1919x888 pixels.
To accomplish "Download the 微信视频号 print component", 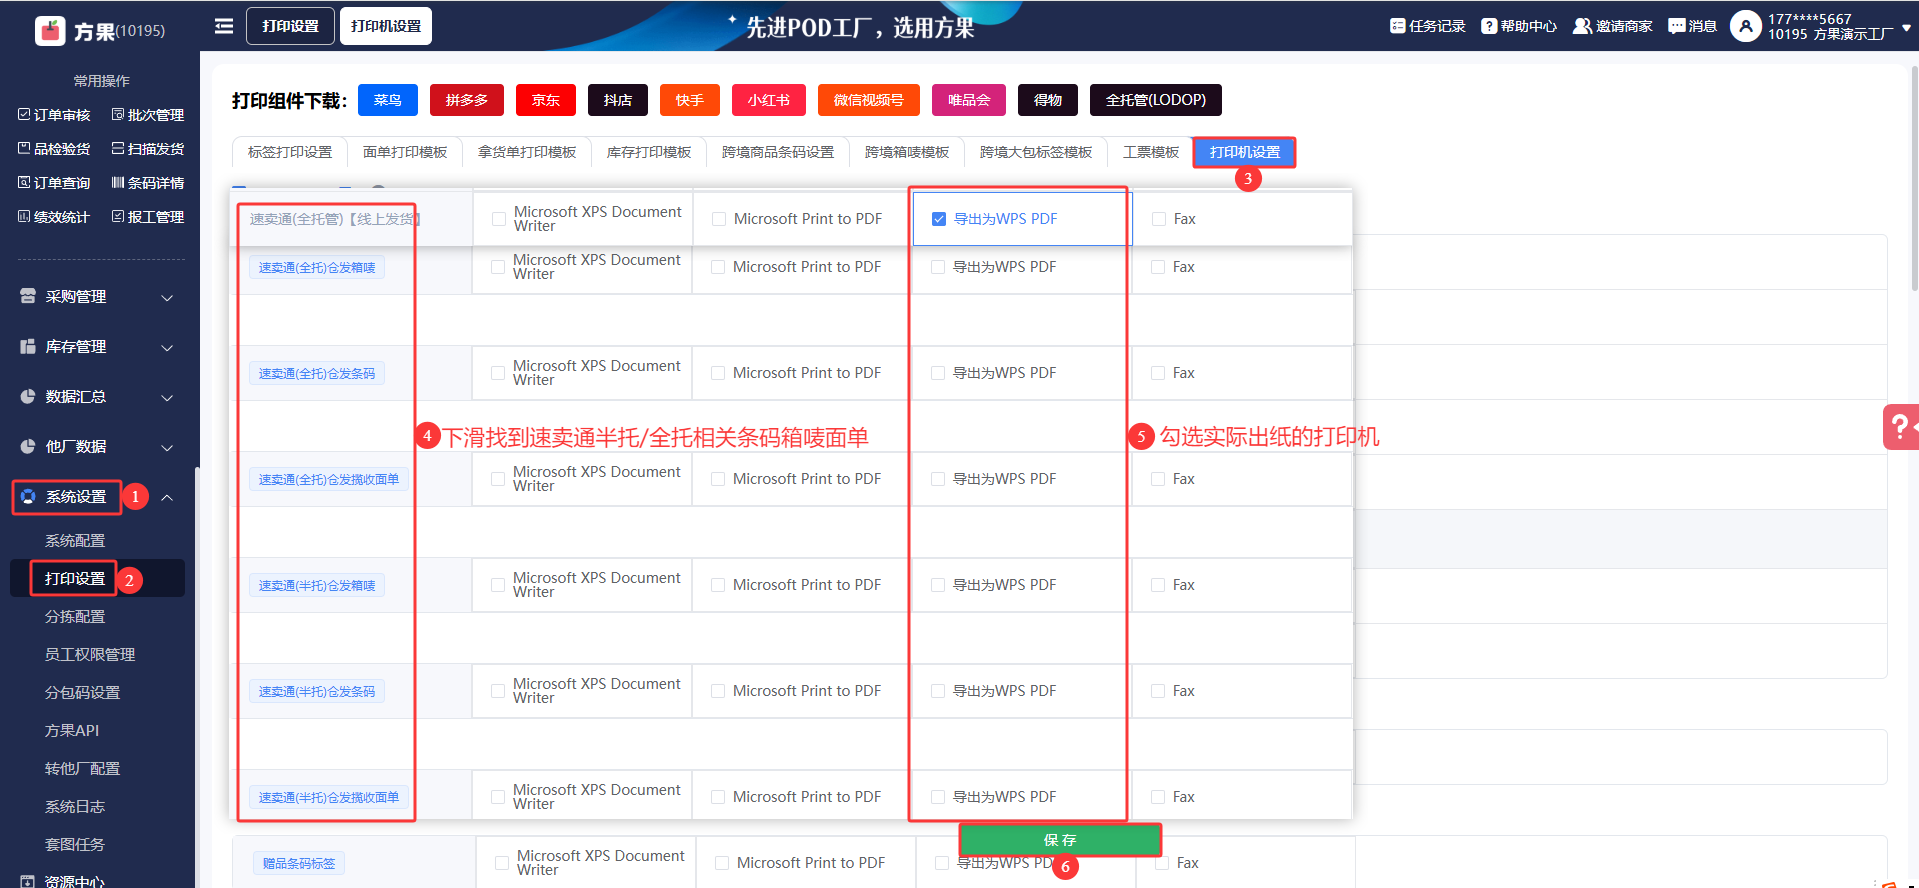I will click(x=869, y=100).
